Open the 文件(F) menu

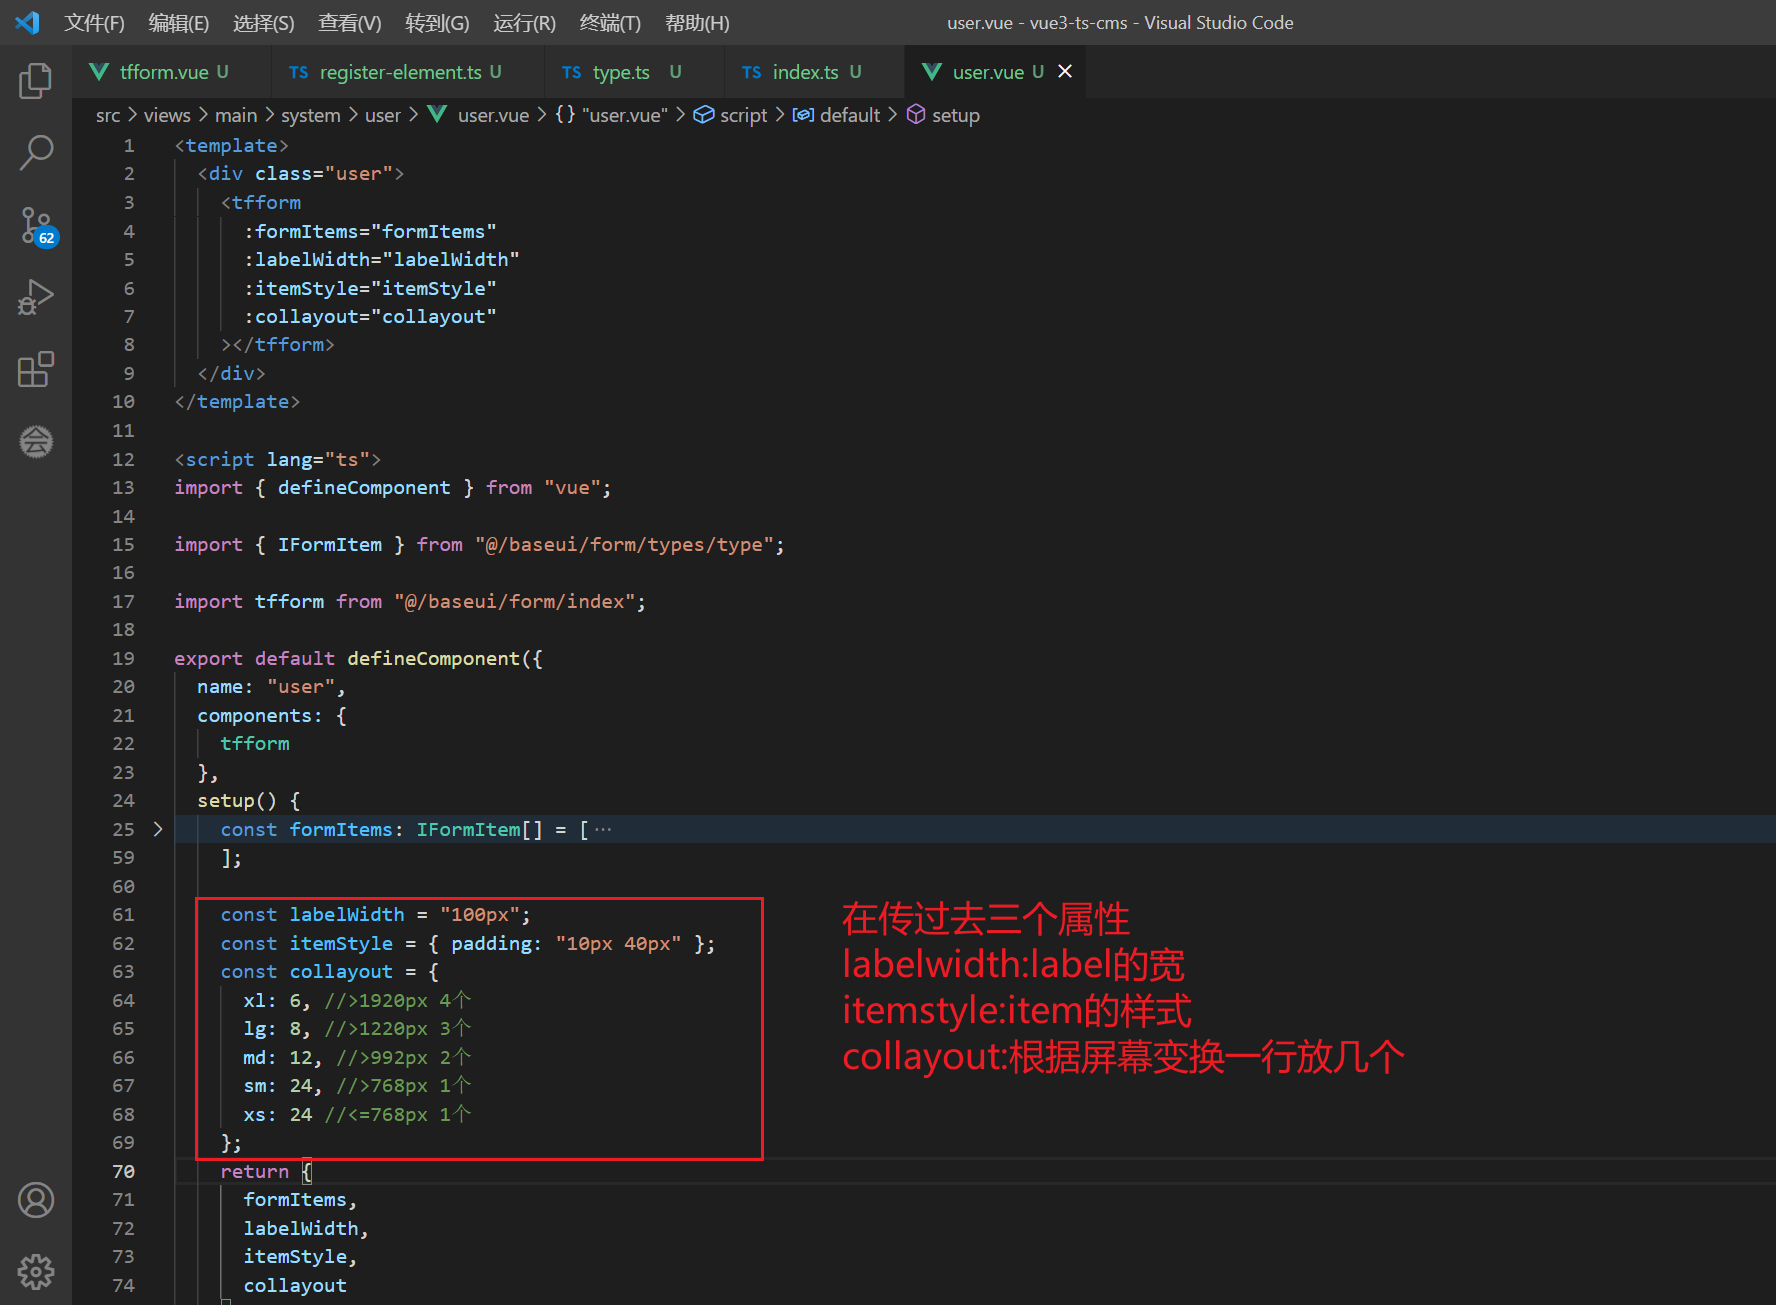94,23
